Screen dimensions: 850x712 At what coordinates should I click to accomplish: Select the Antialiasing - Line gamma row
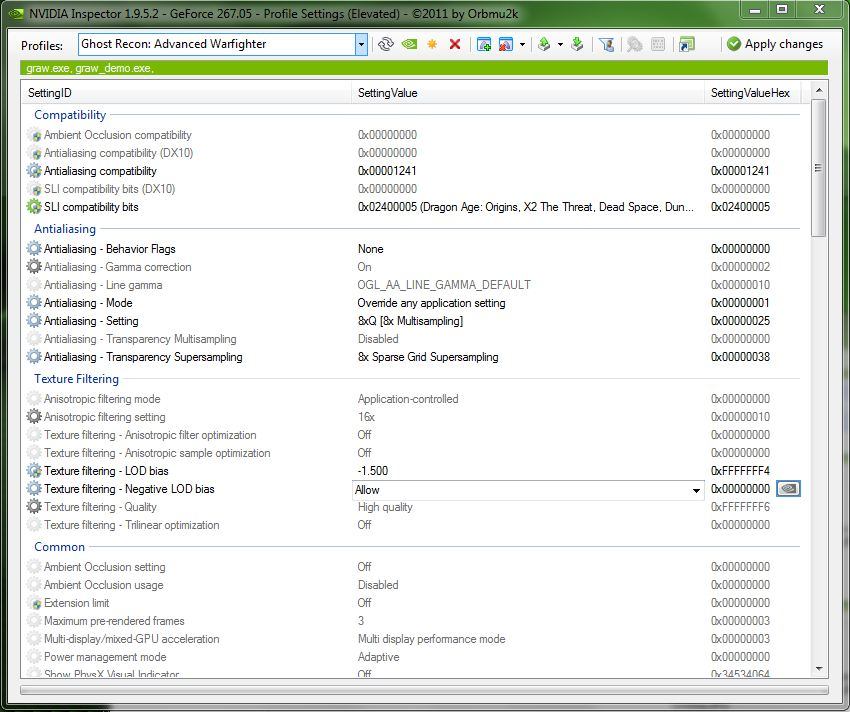pyautogui.click(x=416, y=285)
